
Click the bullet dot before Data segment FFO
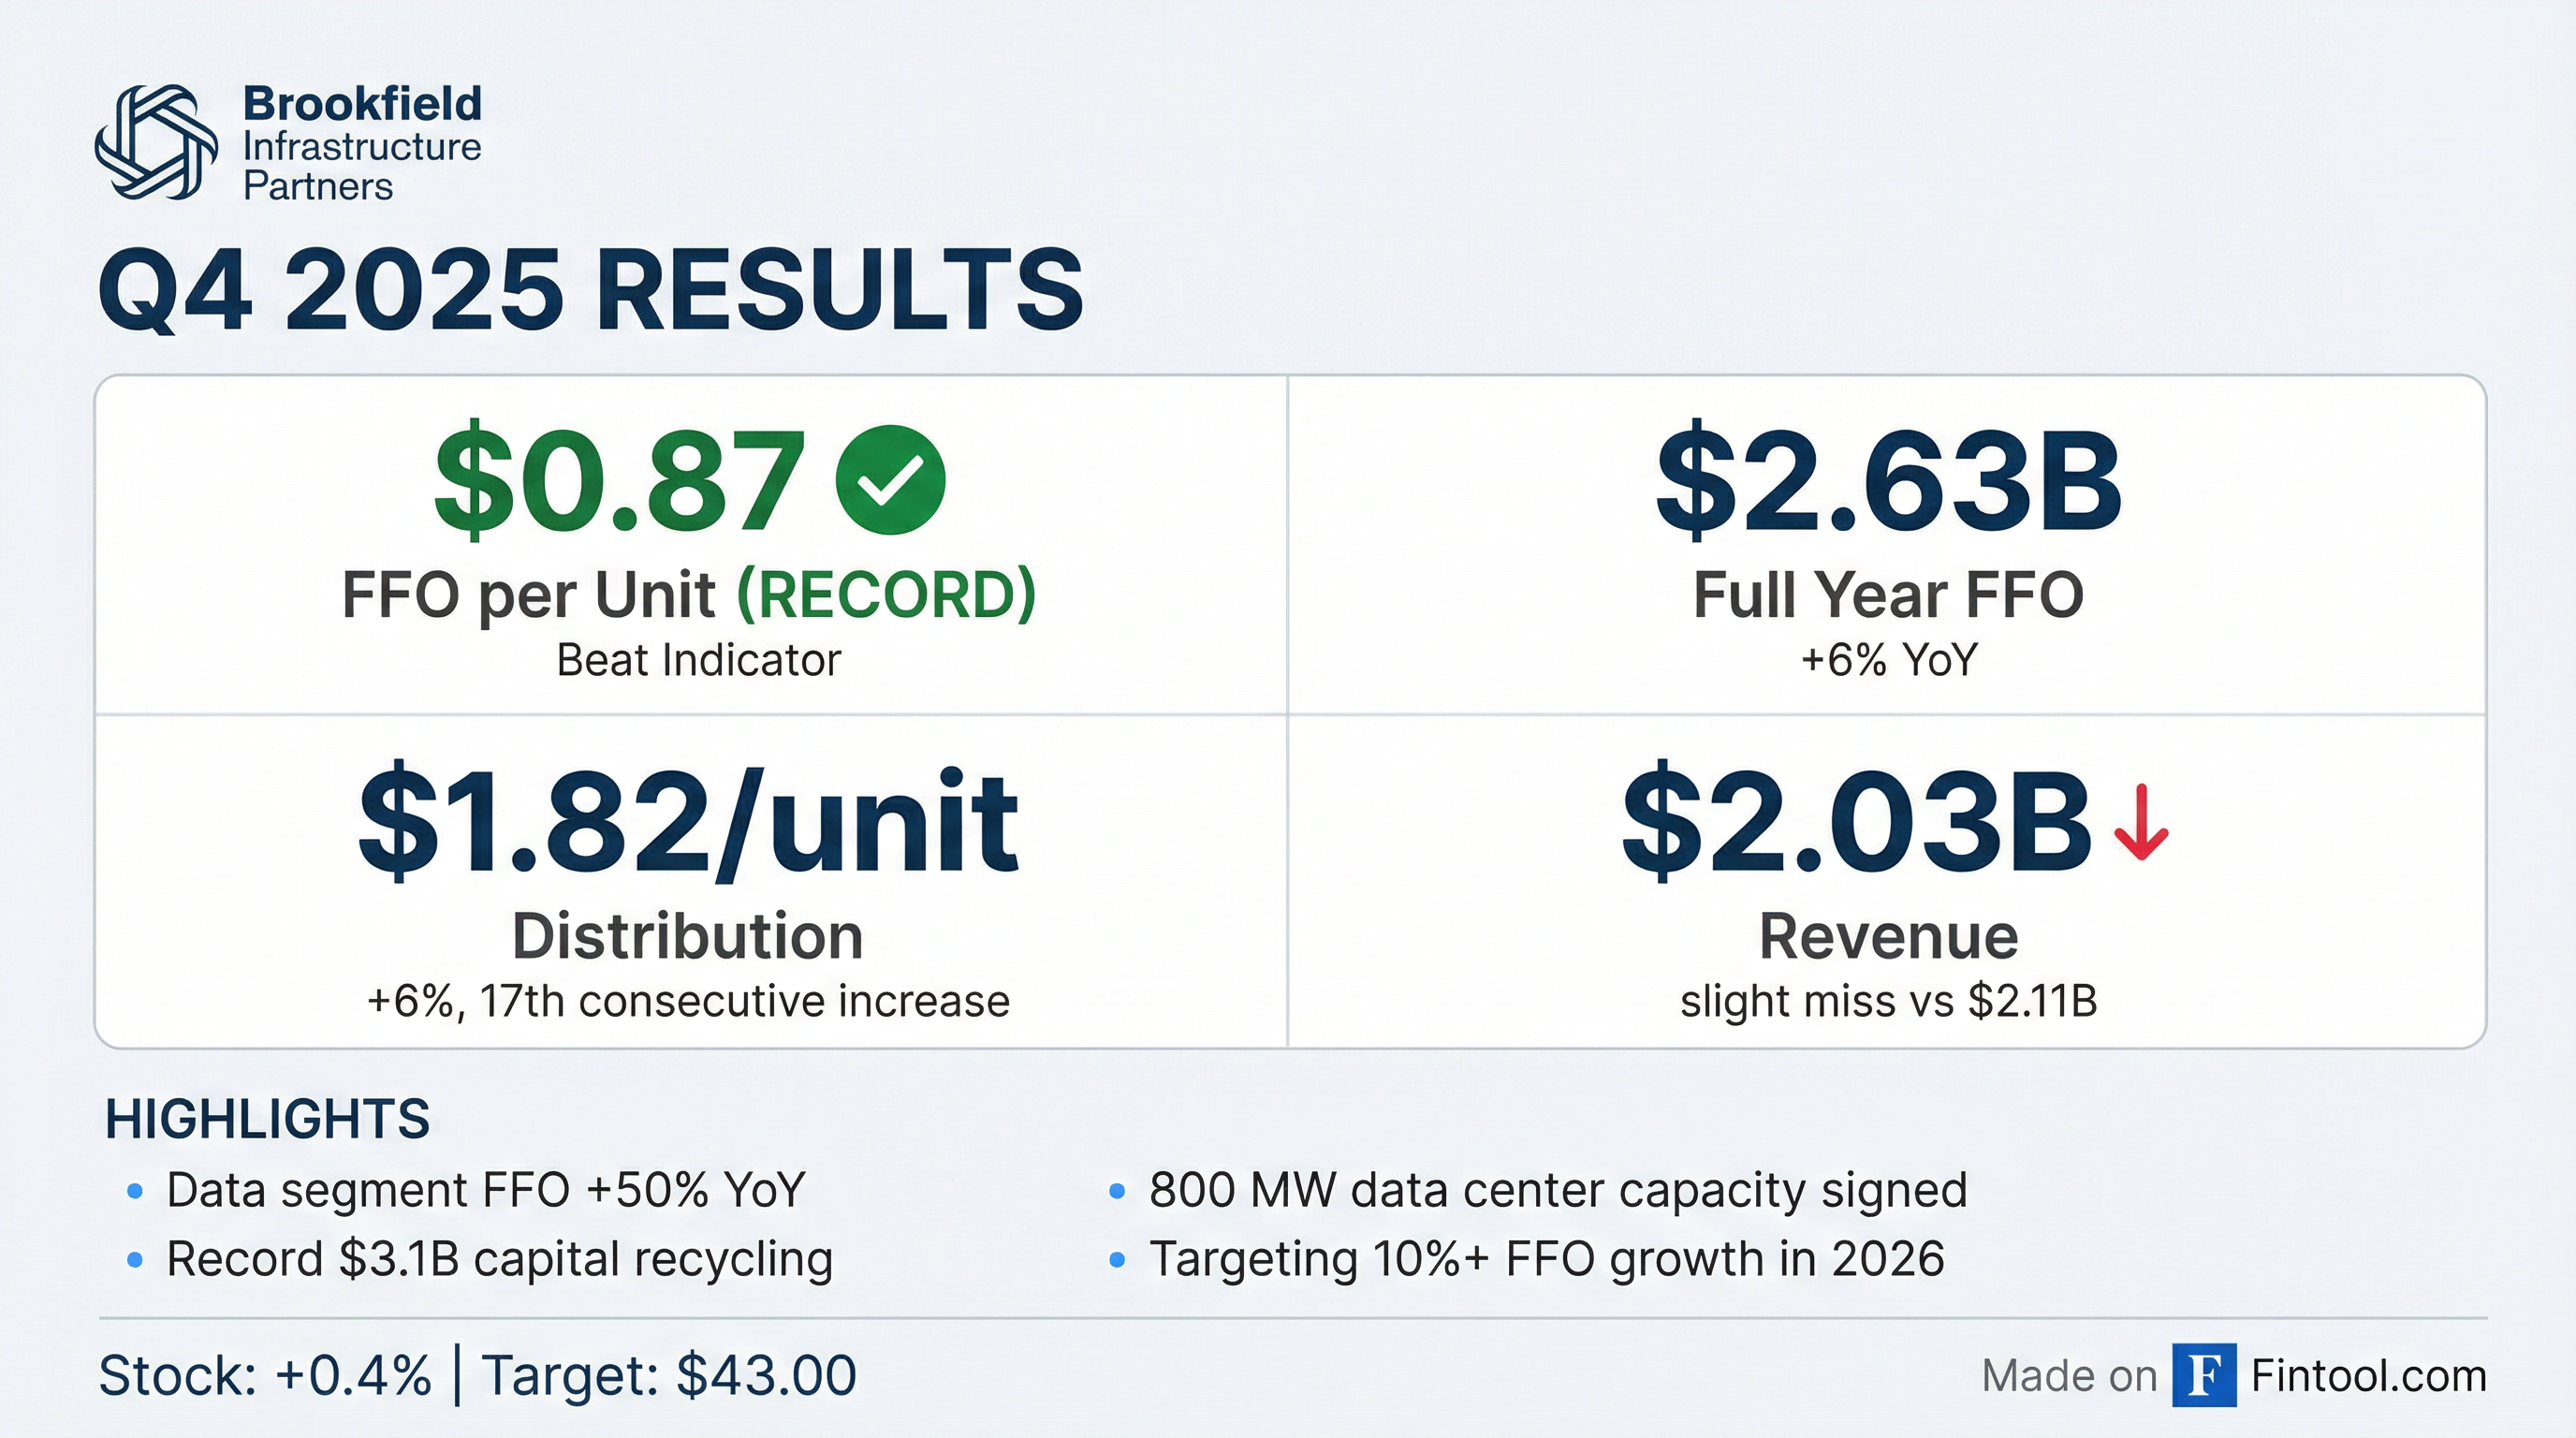pos(135,1191)
